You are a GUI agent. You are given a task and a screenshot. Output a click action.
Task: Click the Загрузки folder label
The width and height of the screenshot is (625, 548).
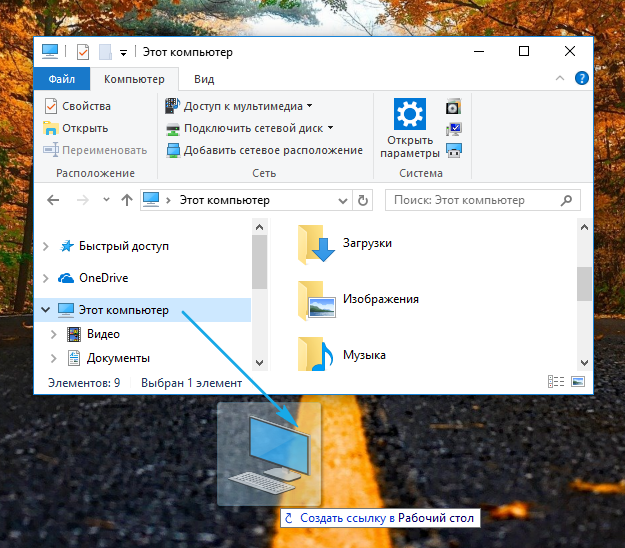point(367,243)
